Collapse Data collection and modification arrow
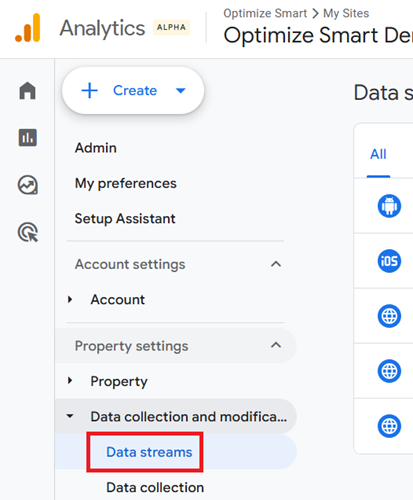The width and height of the screenshot is (413, 500). coord(70,416)
